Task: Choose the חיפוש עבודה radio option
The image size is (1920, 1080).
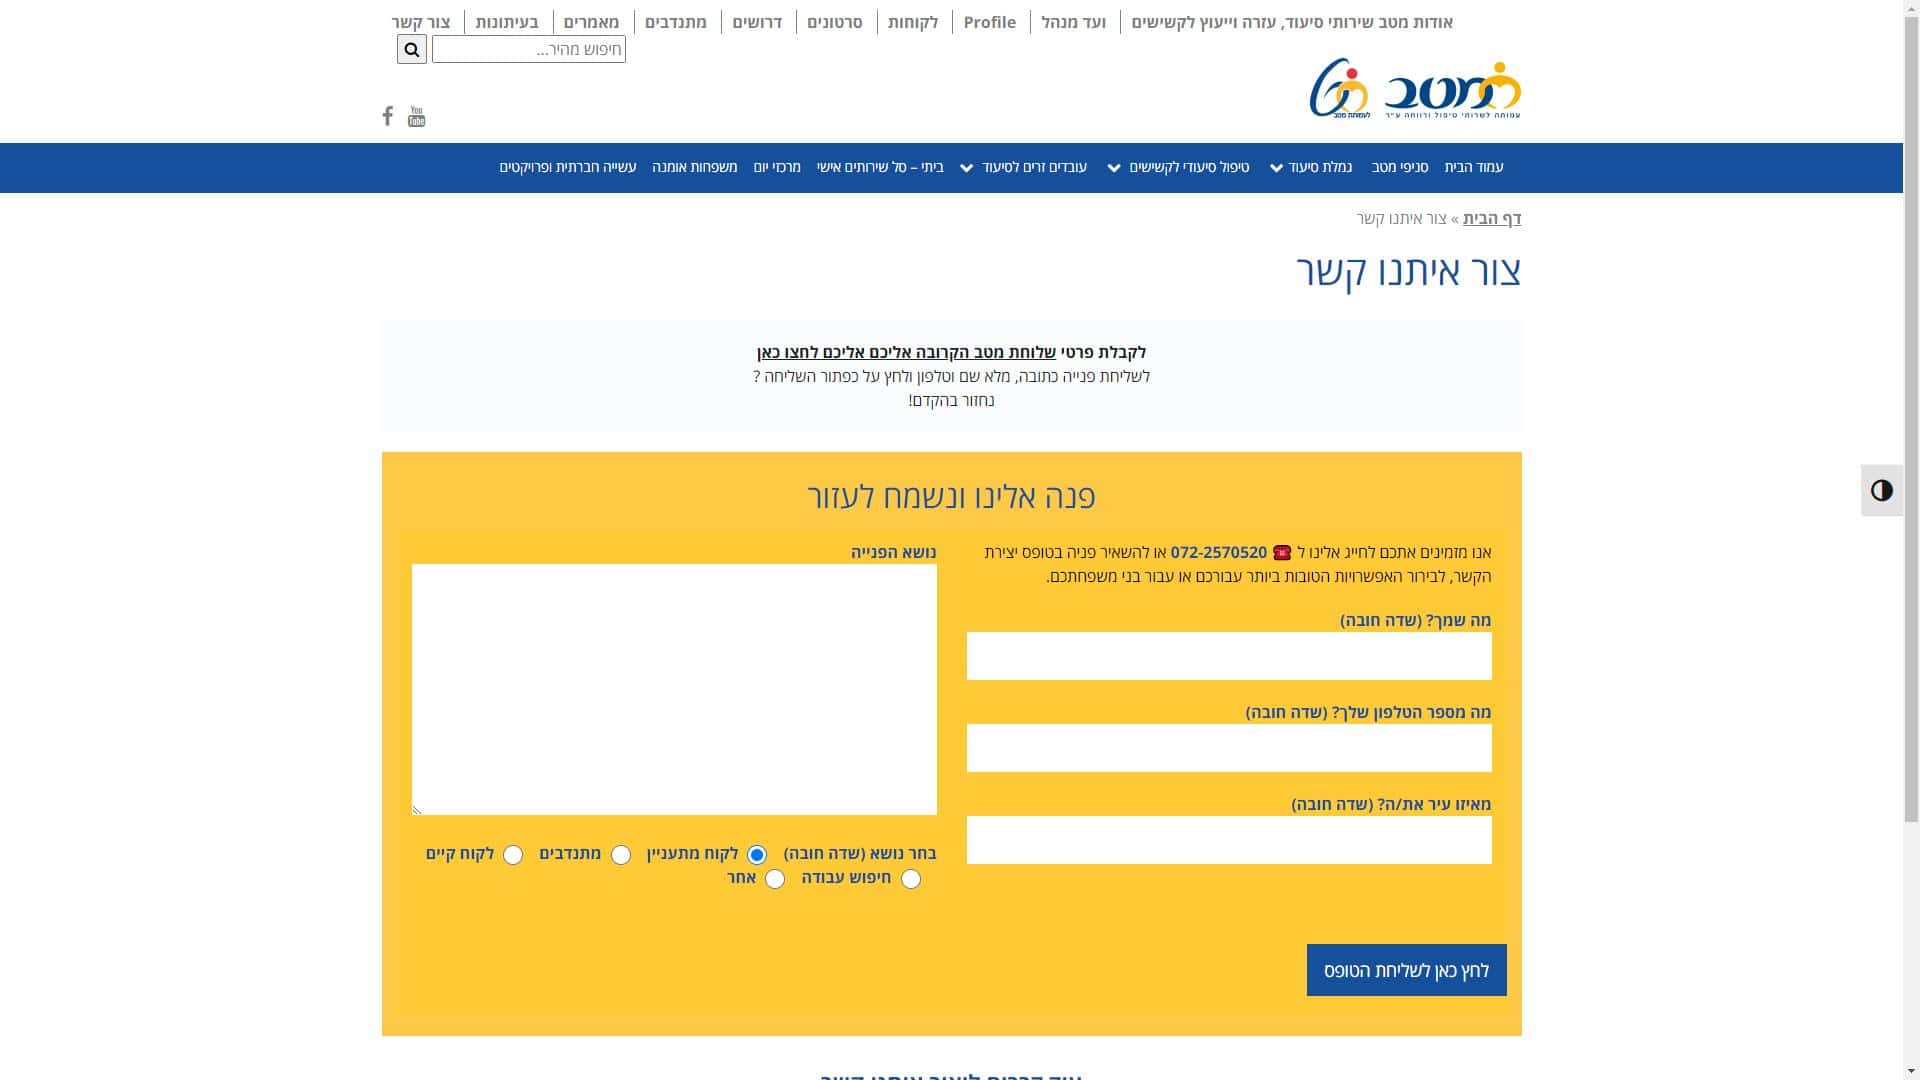Action: pyautogui.click(x=910, y=879)
